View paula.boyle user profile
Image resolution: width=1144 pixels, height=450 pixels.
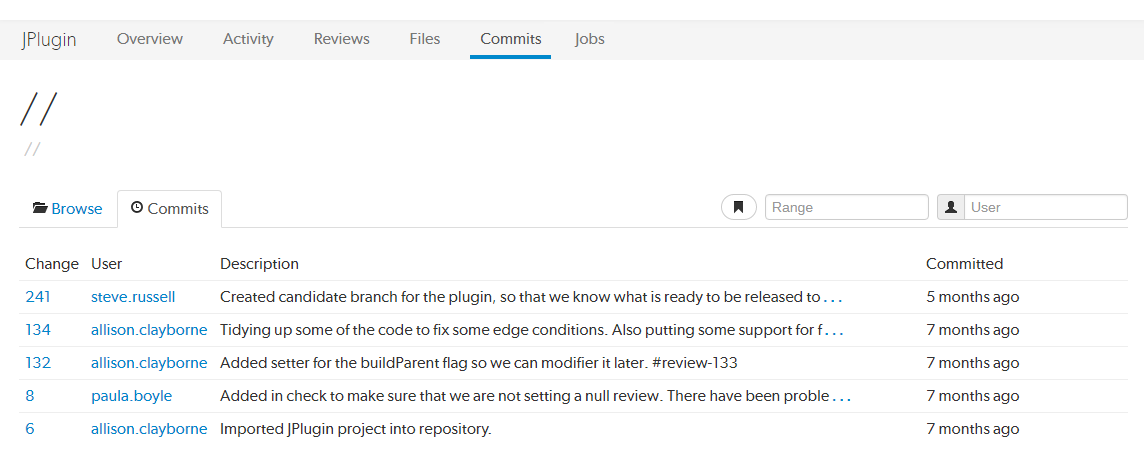[131, 396]
